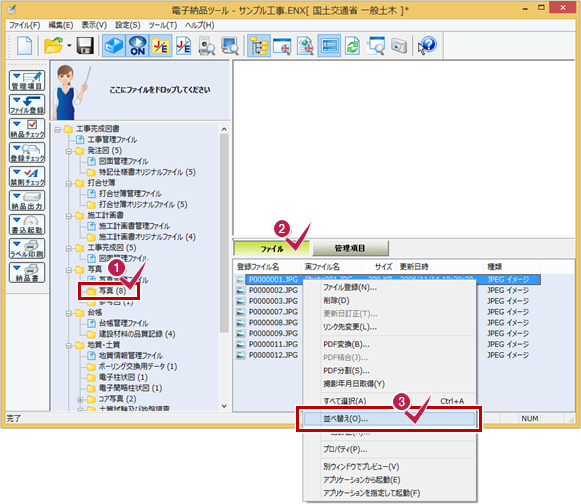The image size is (581, 504).
Task: Click the floppy disk save icon
Action: 85,46
